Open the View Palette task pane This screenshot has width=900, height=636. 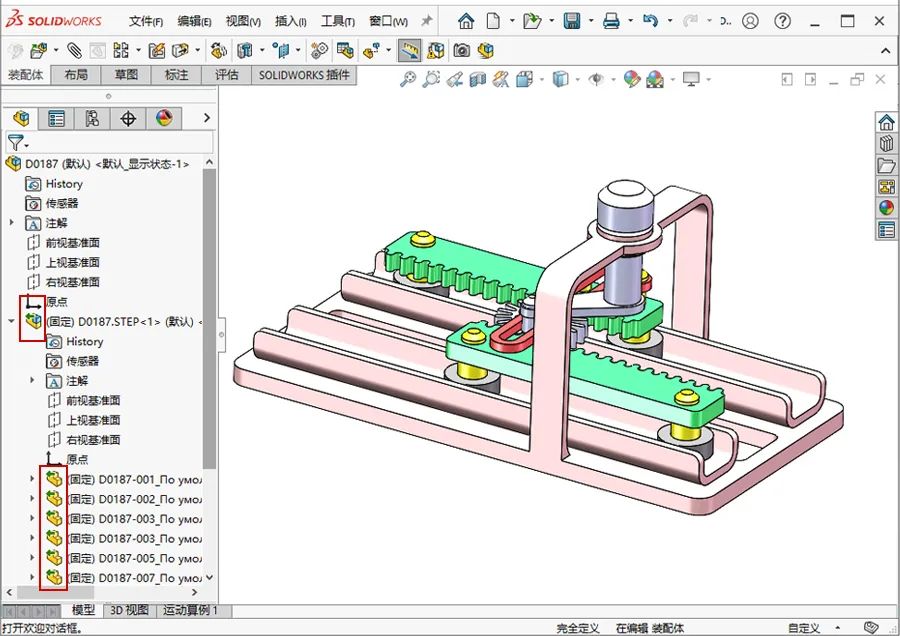(886, 187)
